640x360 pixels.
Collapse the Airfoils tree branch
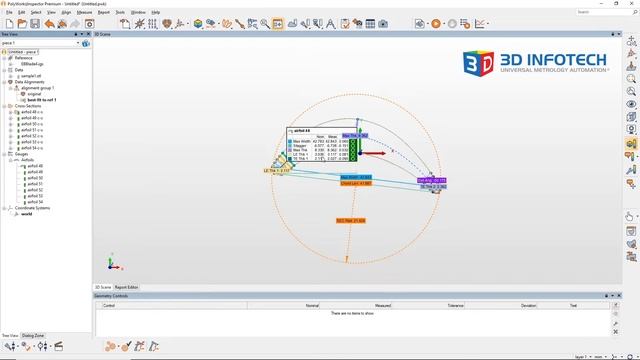(11, 160)
